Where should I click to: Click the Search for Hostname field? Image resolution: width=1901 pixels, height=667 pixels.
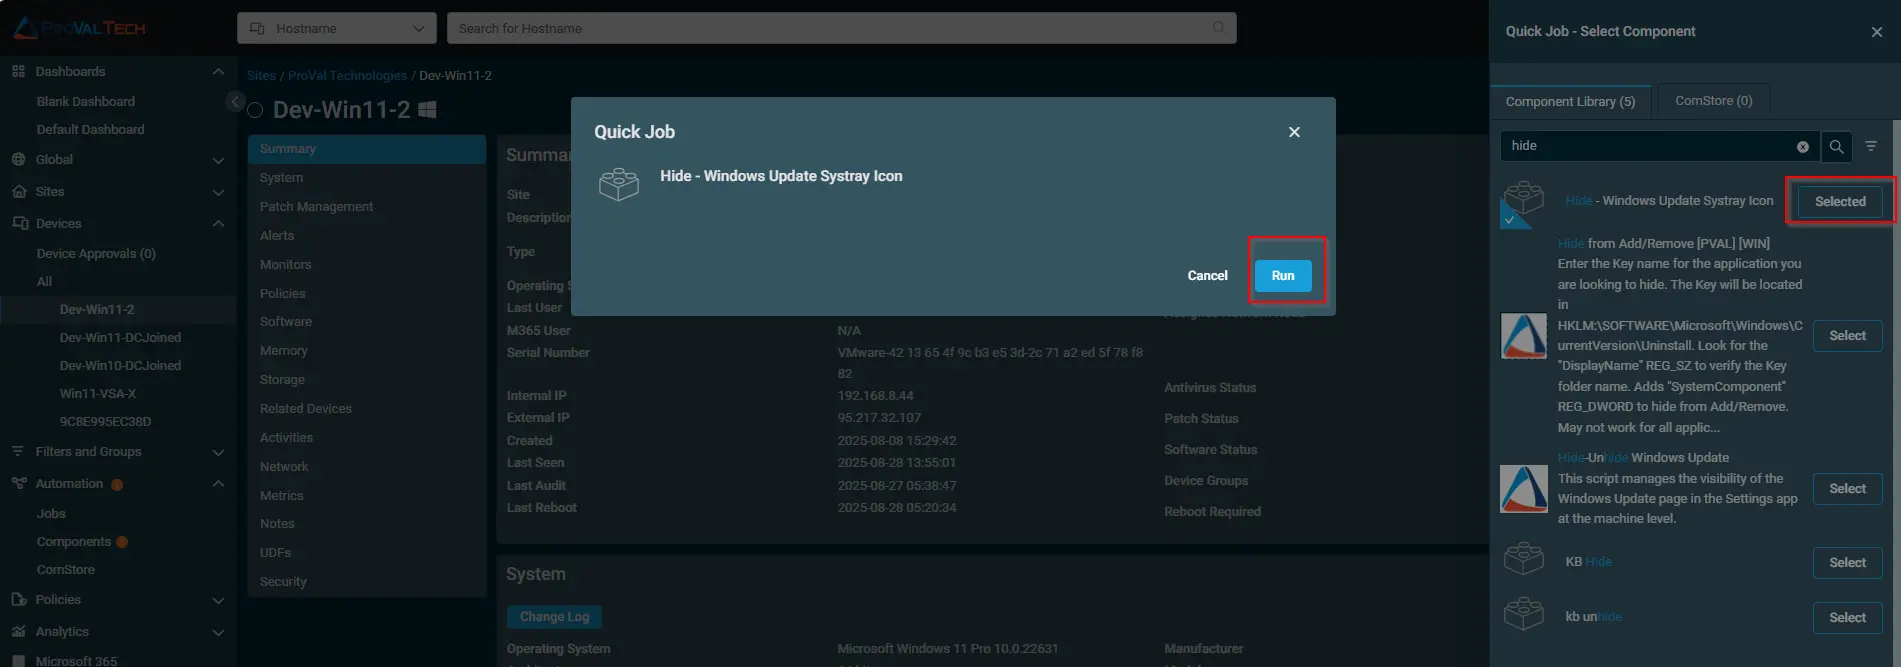830,28
